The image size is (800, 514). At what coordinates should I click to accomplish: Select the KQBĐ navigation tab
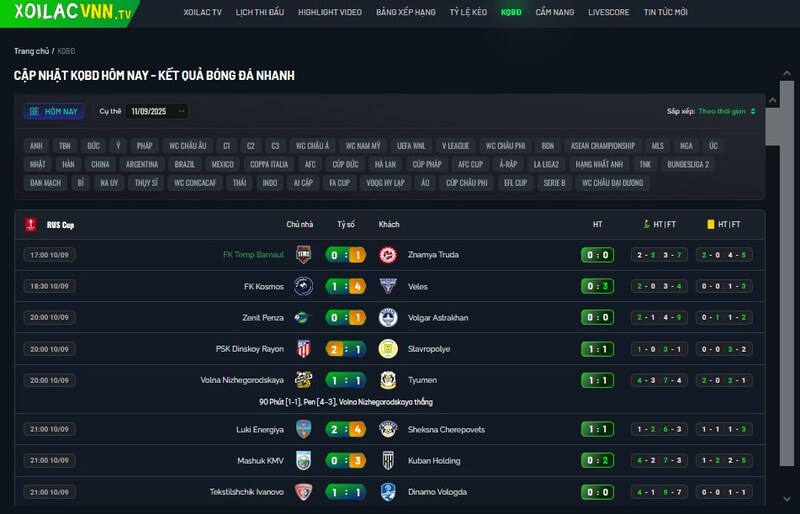(511, 12)
